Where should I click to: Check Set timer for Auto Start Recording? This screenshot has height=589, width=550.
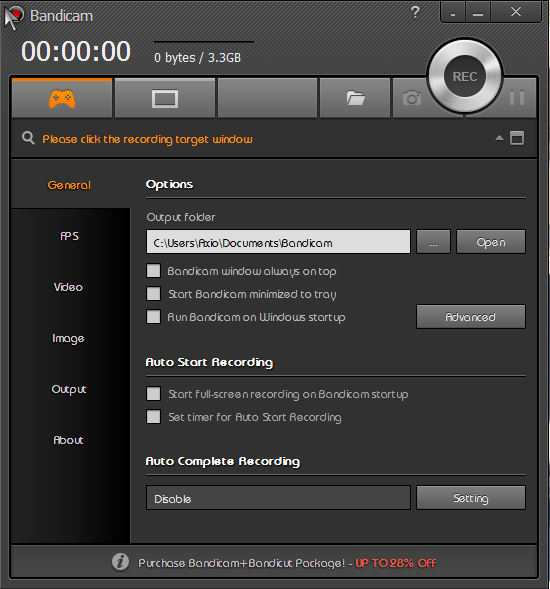click(x=153, y=417)
